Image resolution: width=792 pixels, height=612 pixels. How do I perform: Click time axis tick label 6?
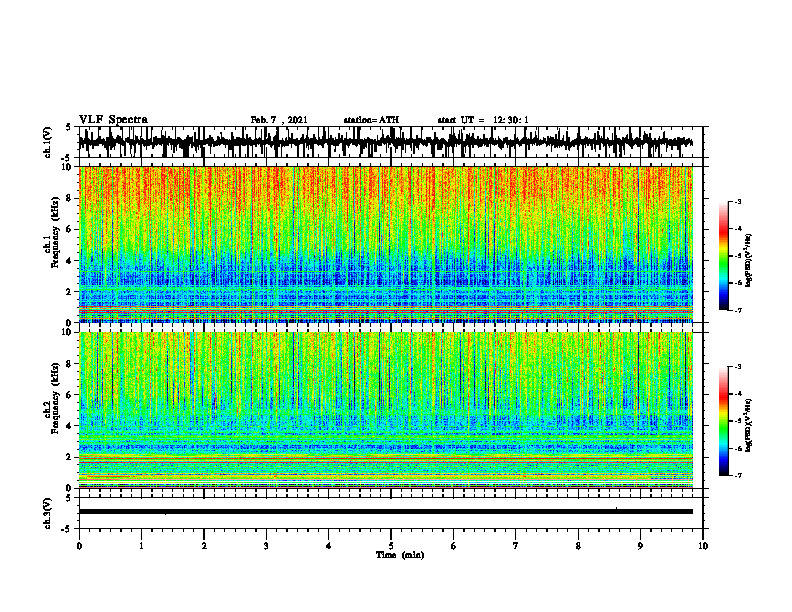click(454, 546)
